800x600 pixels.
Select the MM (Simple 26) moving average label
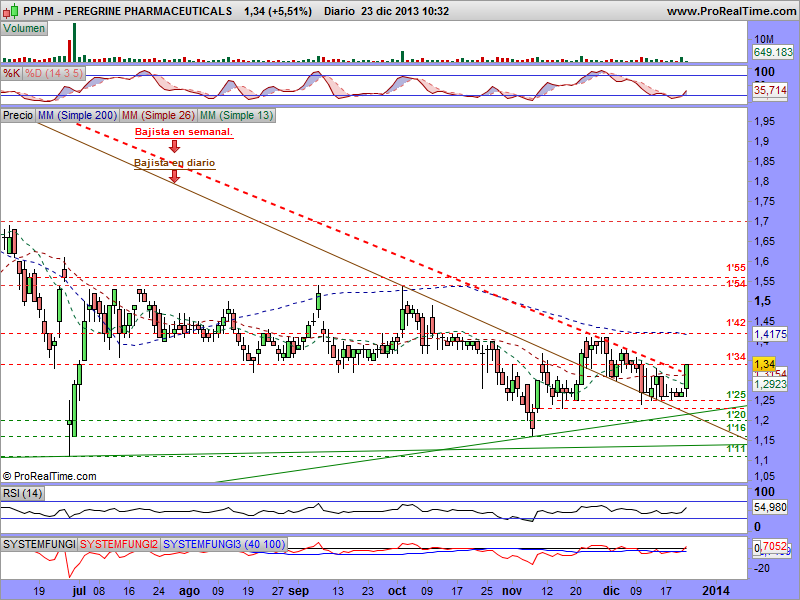pyautogui.click(x=158, y=115)
